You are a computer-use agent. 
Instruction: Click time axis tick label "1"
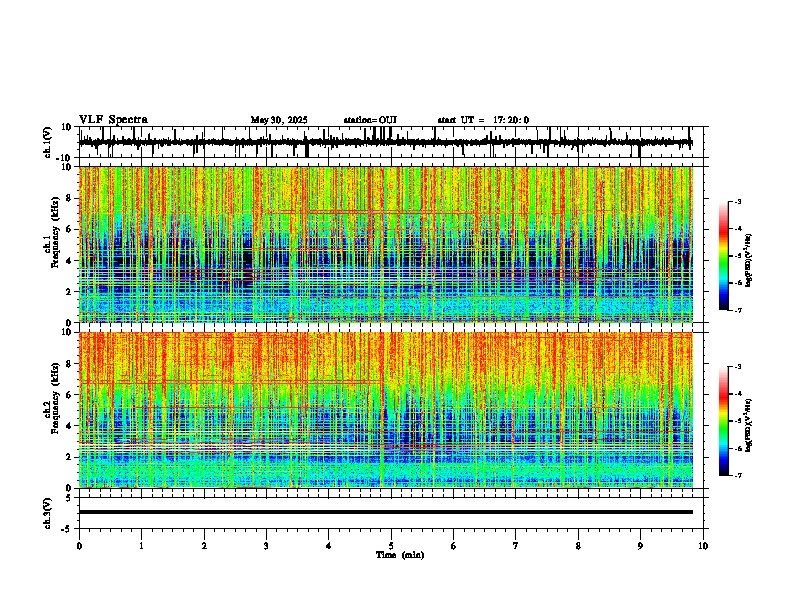point(141,546)
